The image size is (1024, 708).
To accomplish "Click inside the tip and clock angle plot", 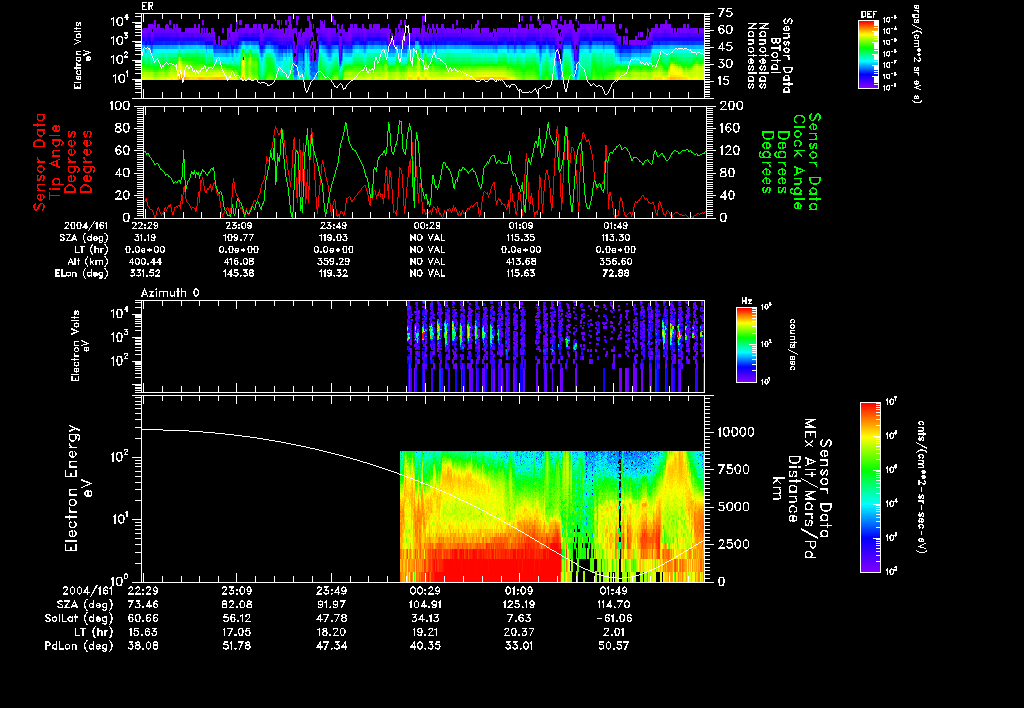I will pos(423,161).
